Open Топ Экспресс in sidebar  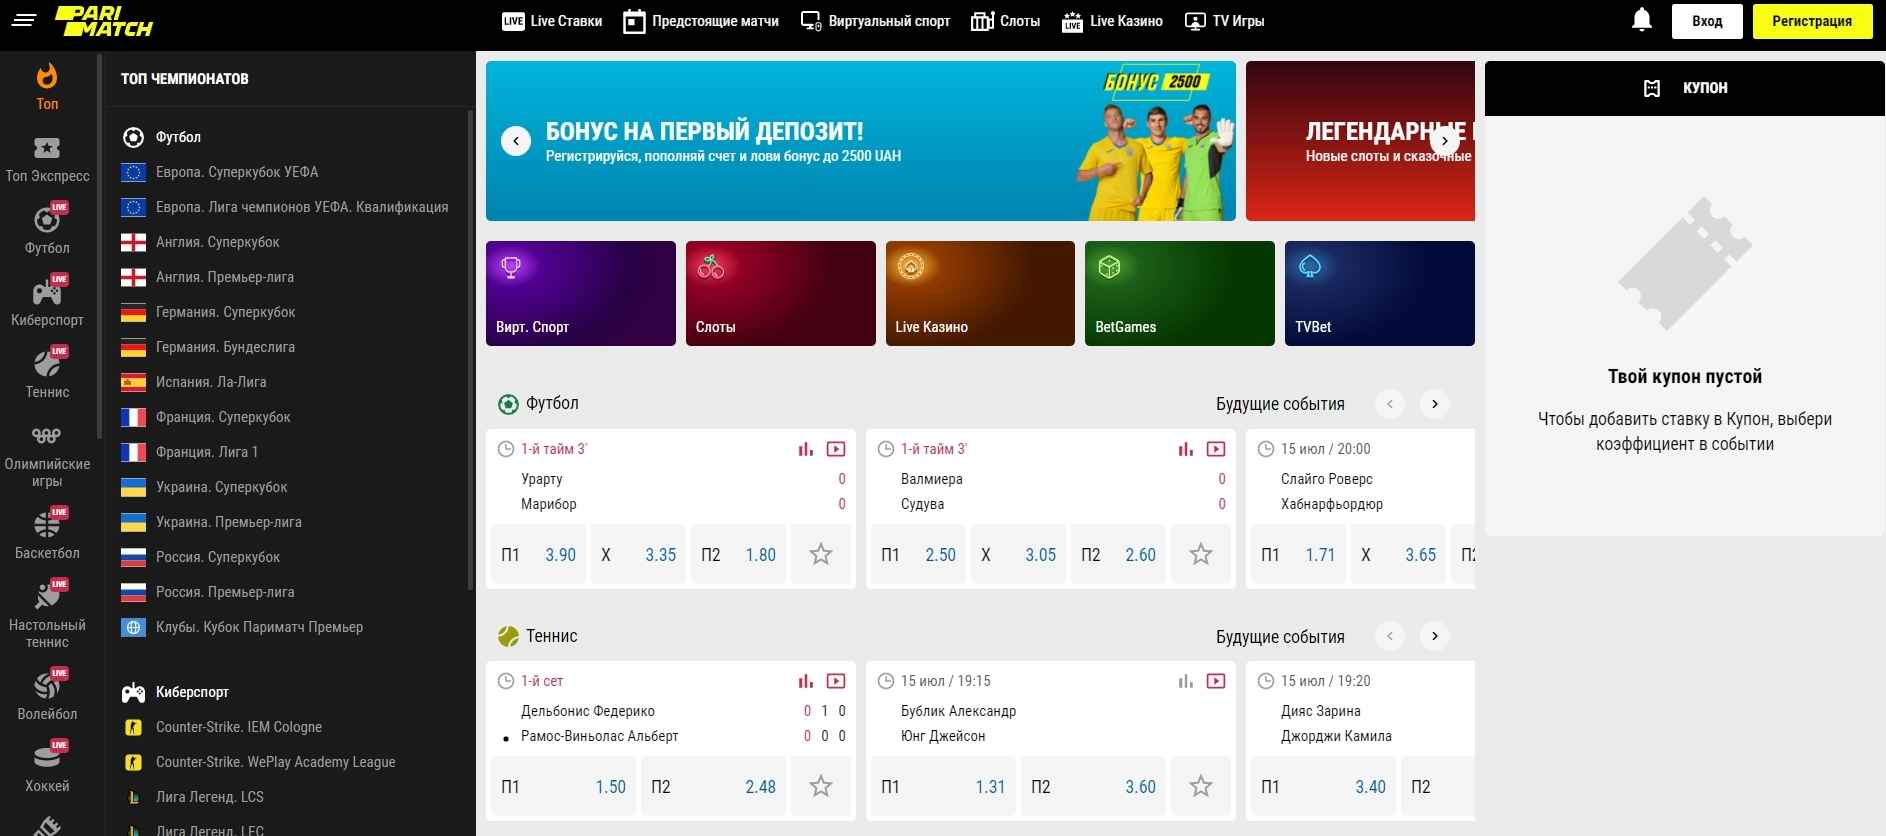(x=47, y=160)
